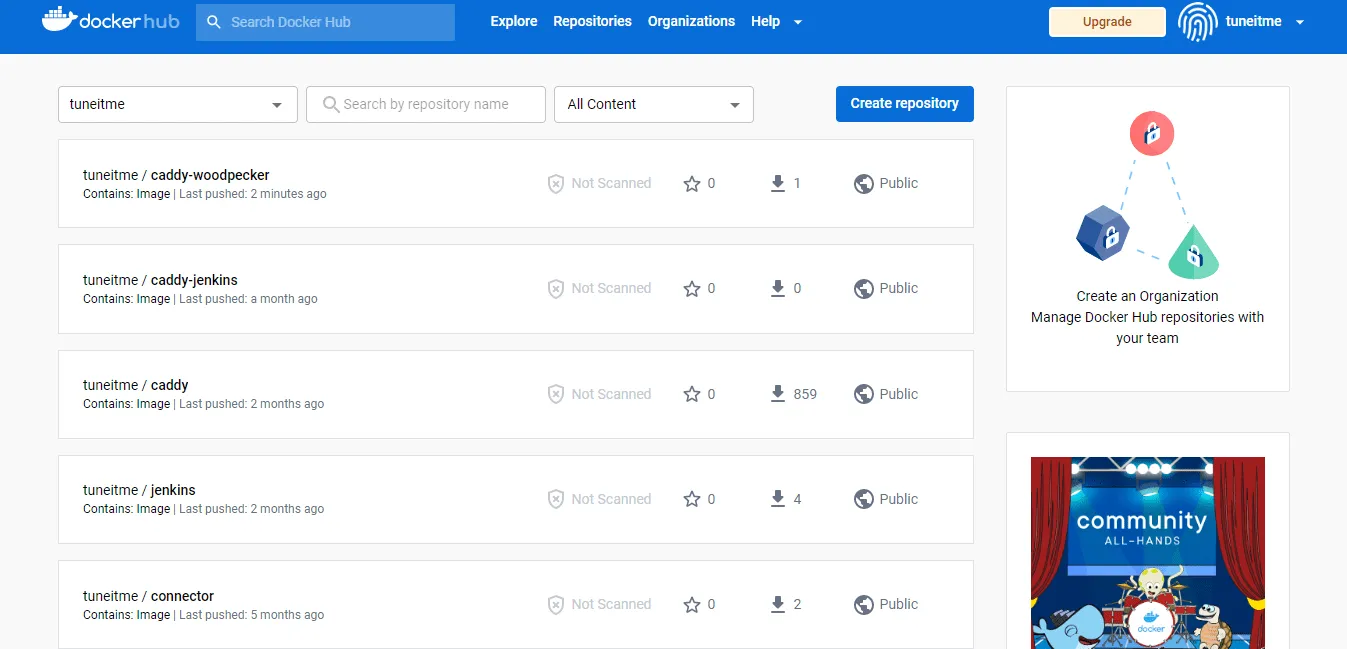
Task: Click the Create an Organization link
Action: (1147, 296)
